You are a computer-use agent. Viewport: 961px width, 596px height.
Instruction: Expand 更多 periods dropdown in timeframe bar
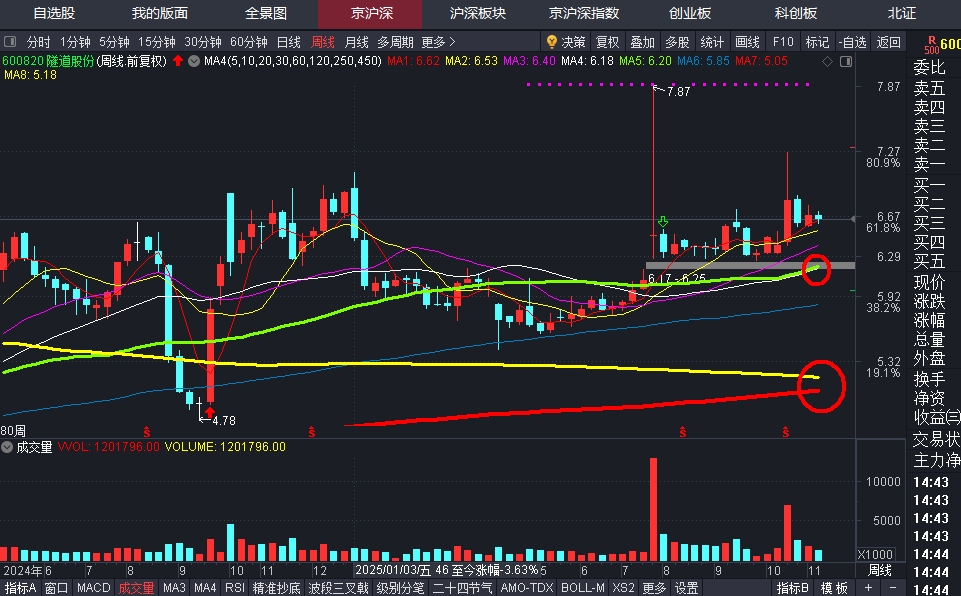[438, 42]
